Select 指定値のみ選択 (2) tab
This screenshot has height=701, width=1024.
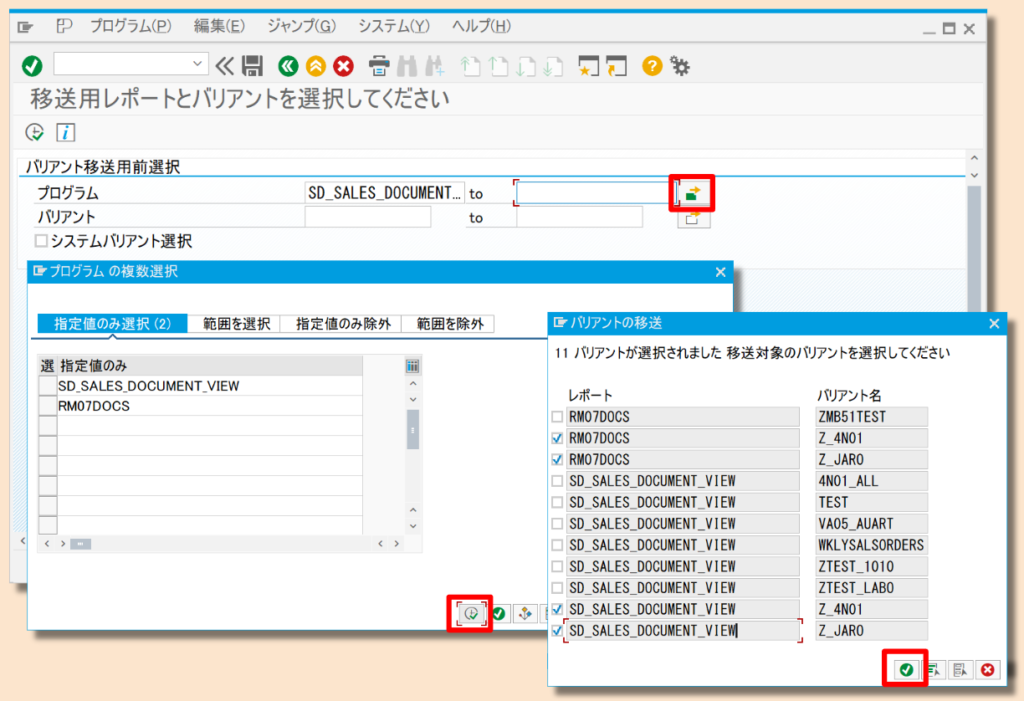(x=112, y=323)
